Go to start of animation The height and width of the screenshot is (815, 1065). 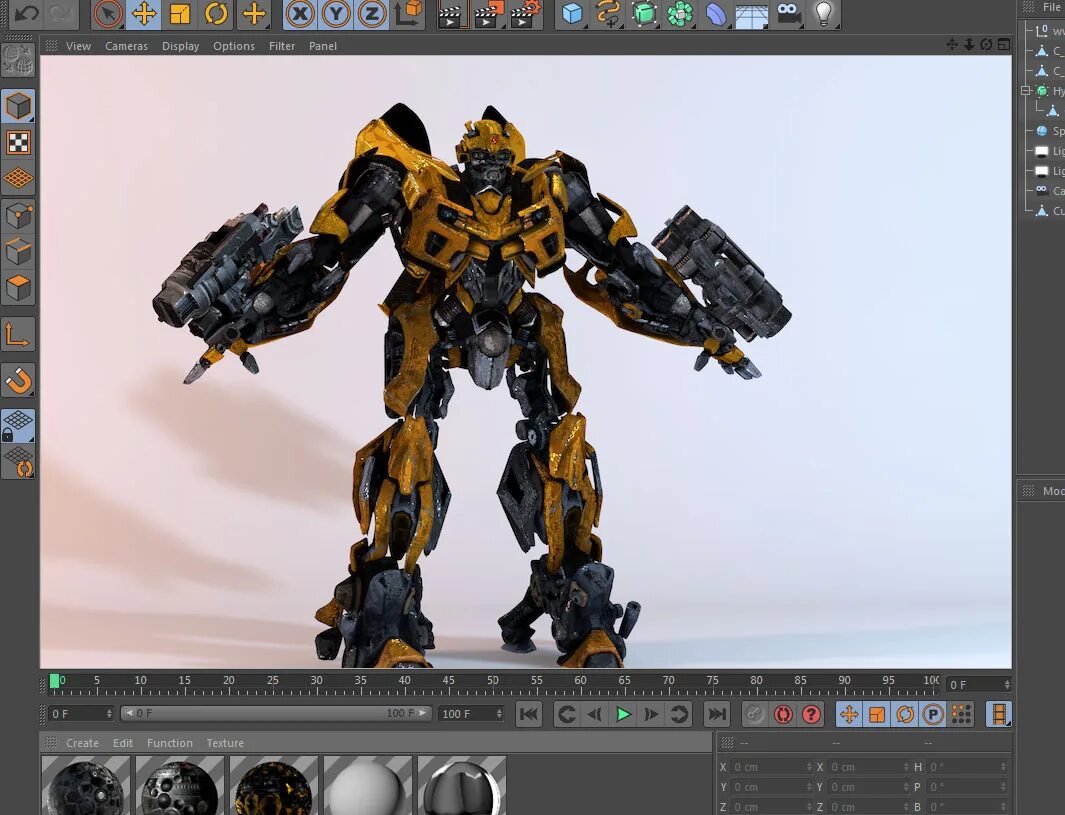click(528, 714)
